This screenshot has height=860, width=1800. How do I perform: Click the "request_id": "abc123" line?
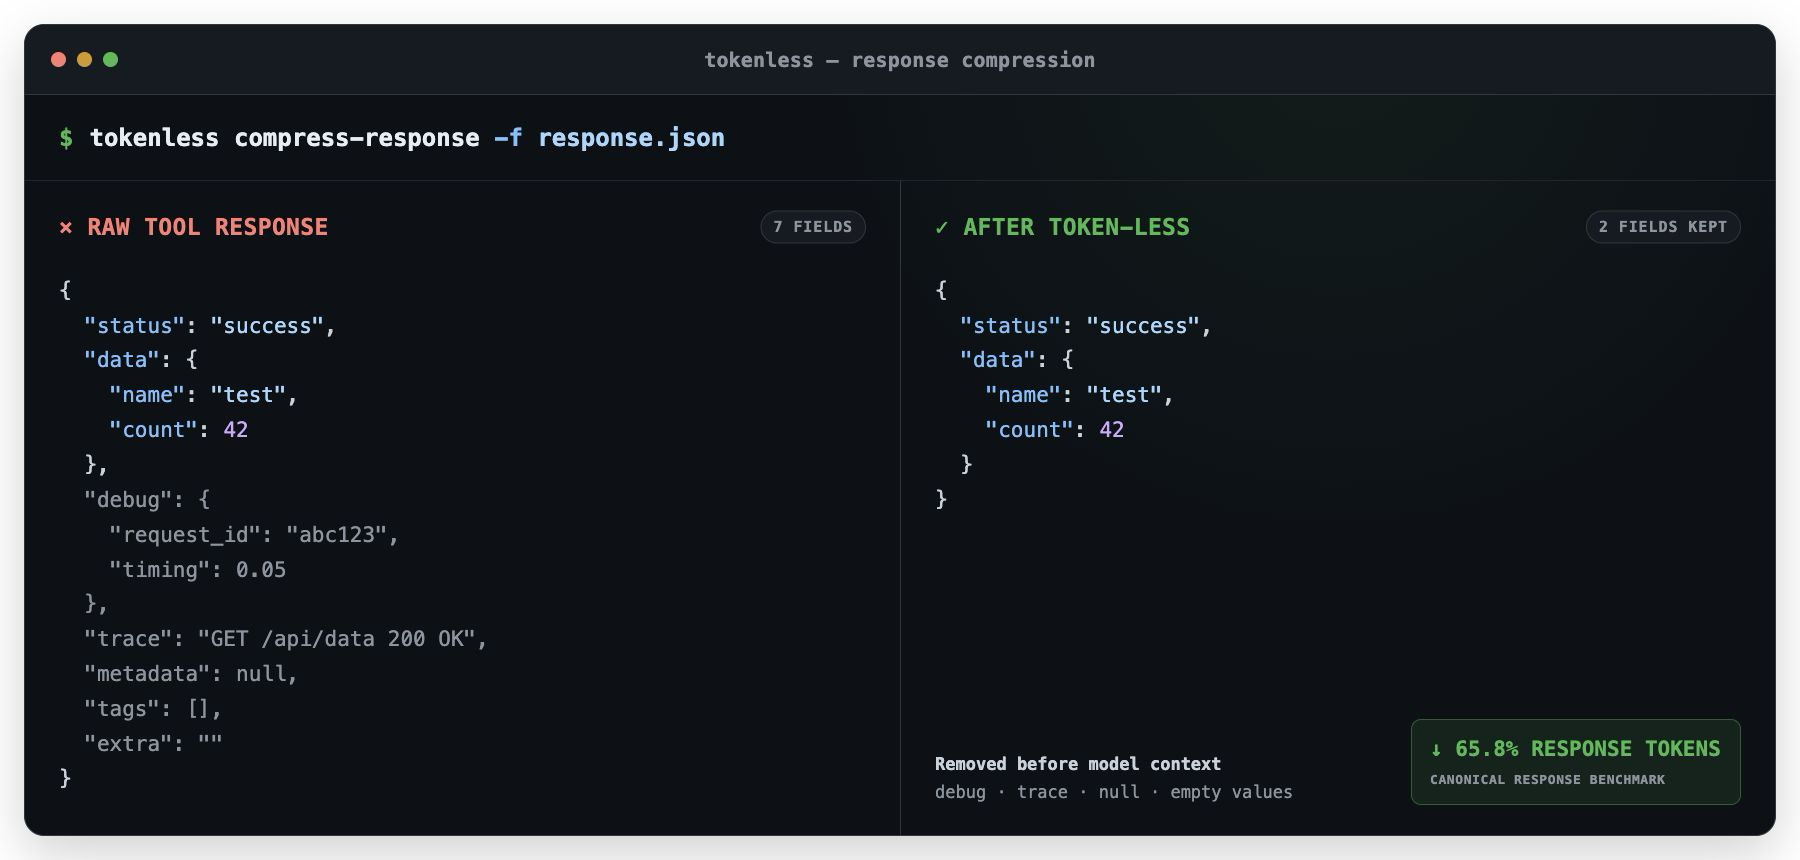254,535
